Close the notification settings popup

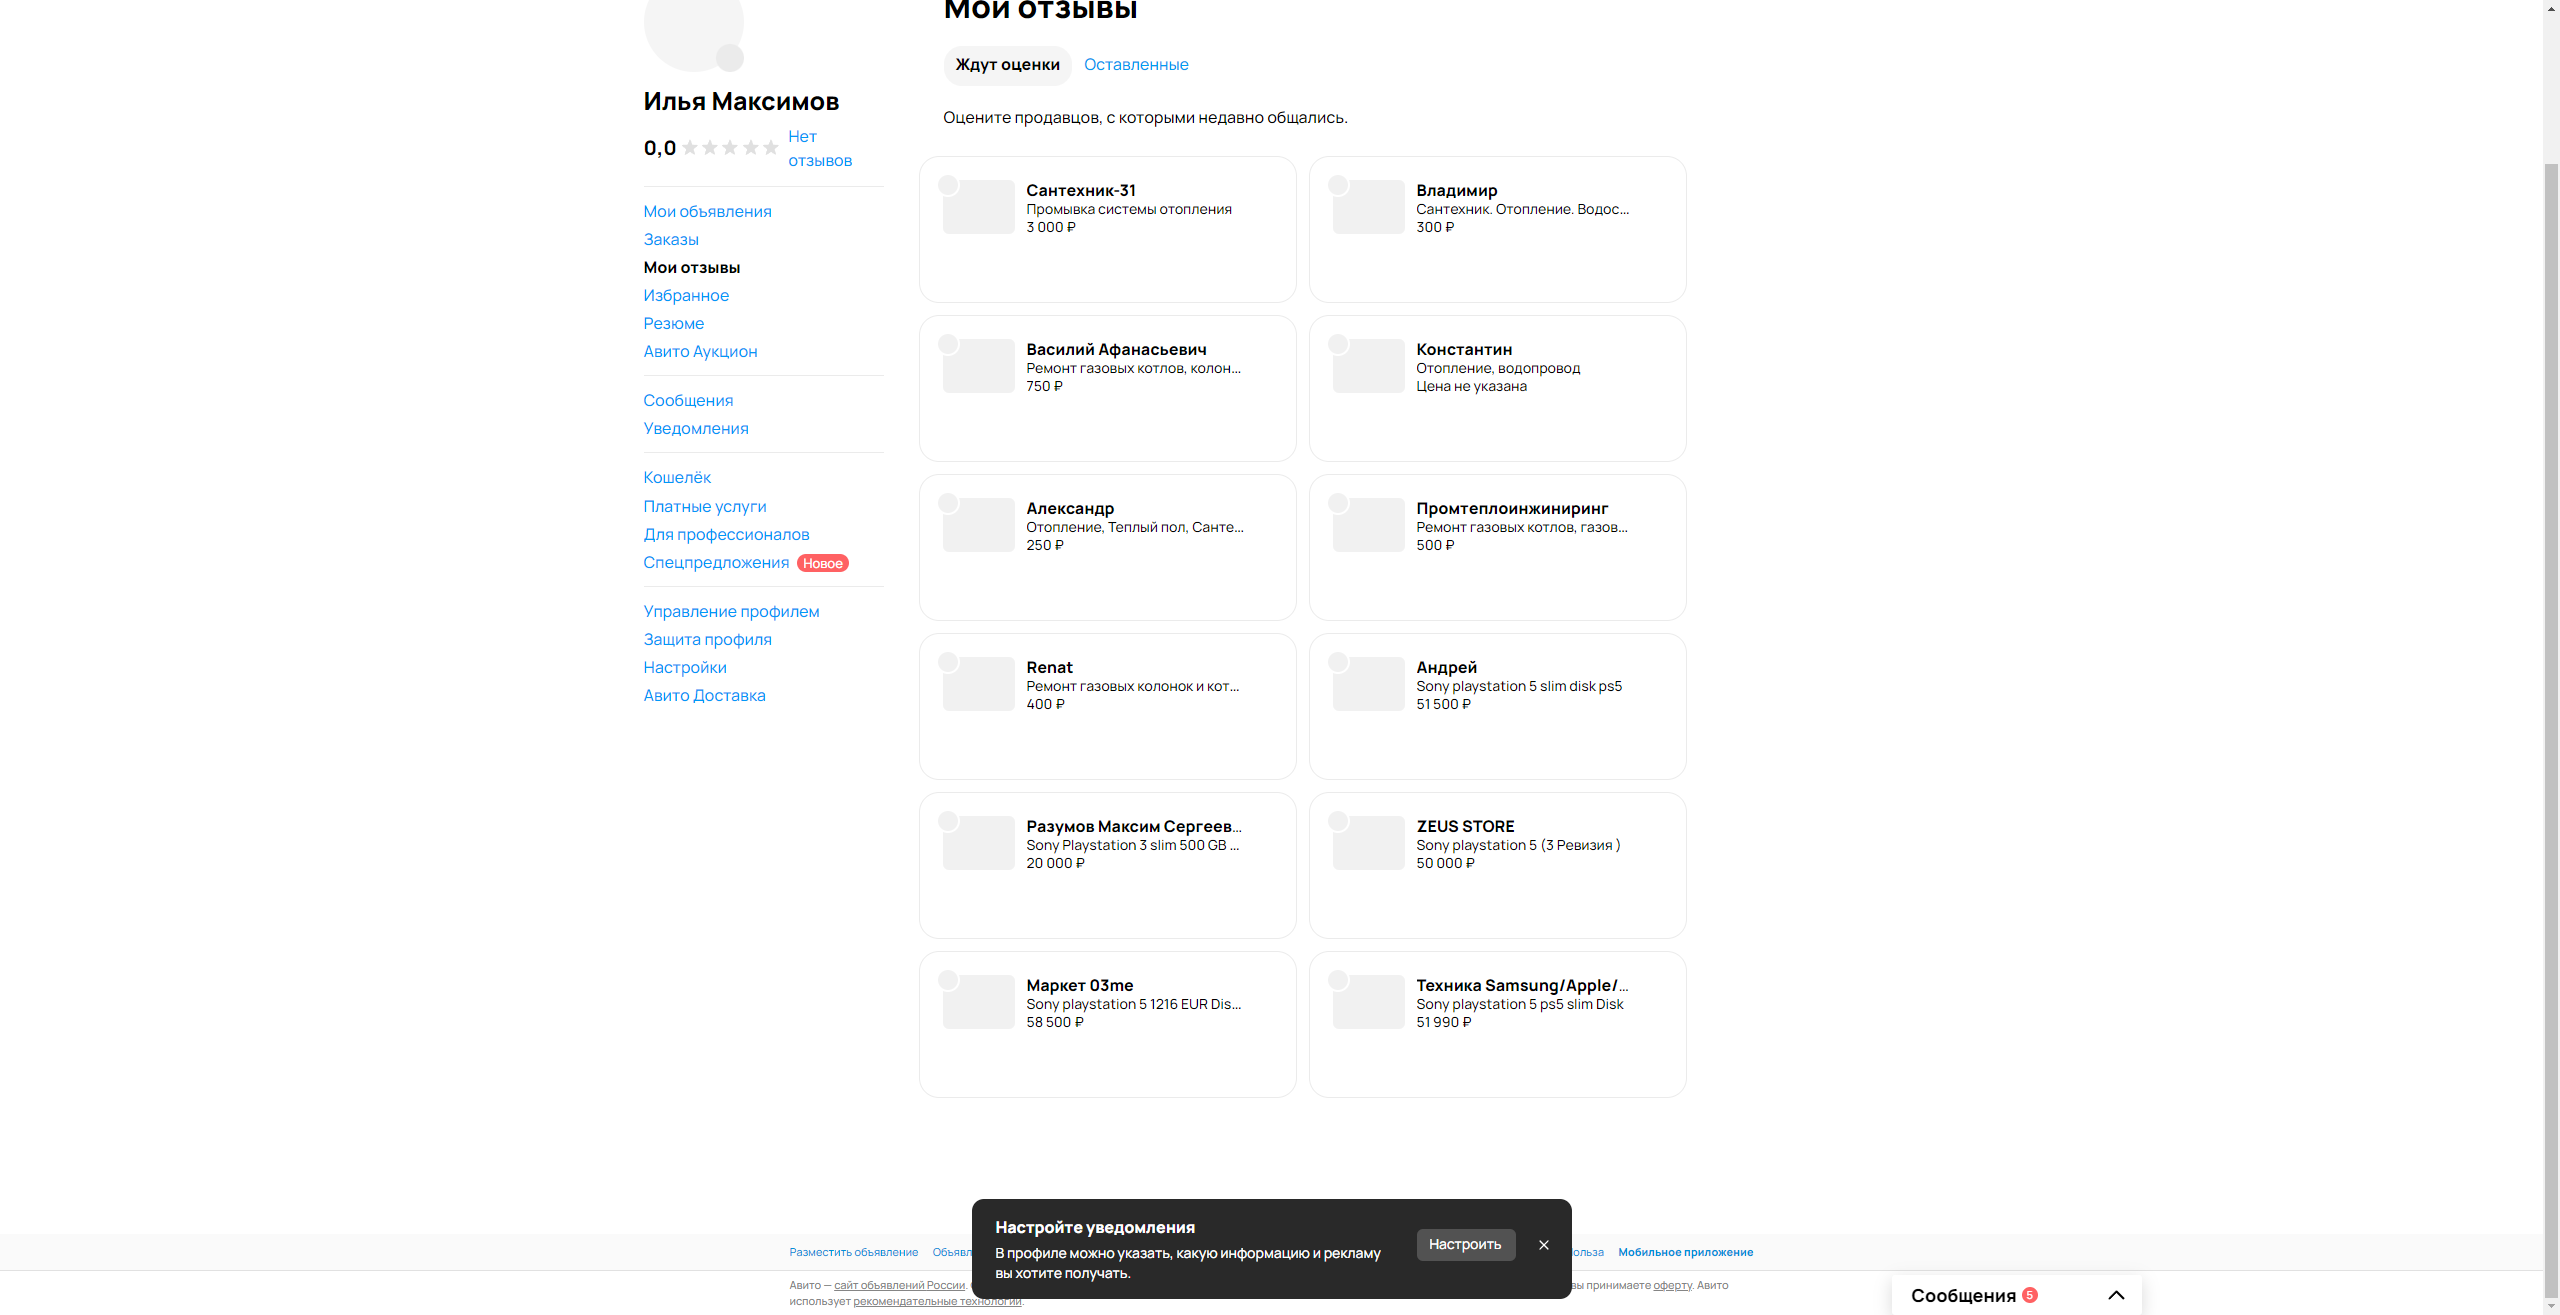click(x=1543, y=1245)
